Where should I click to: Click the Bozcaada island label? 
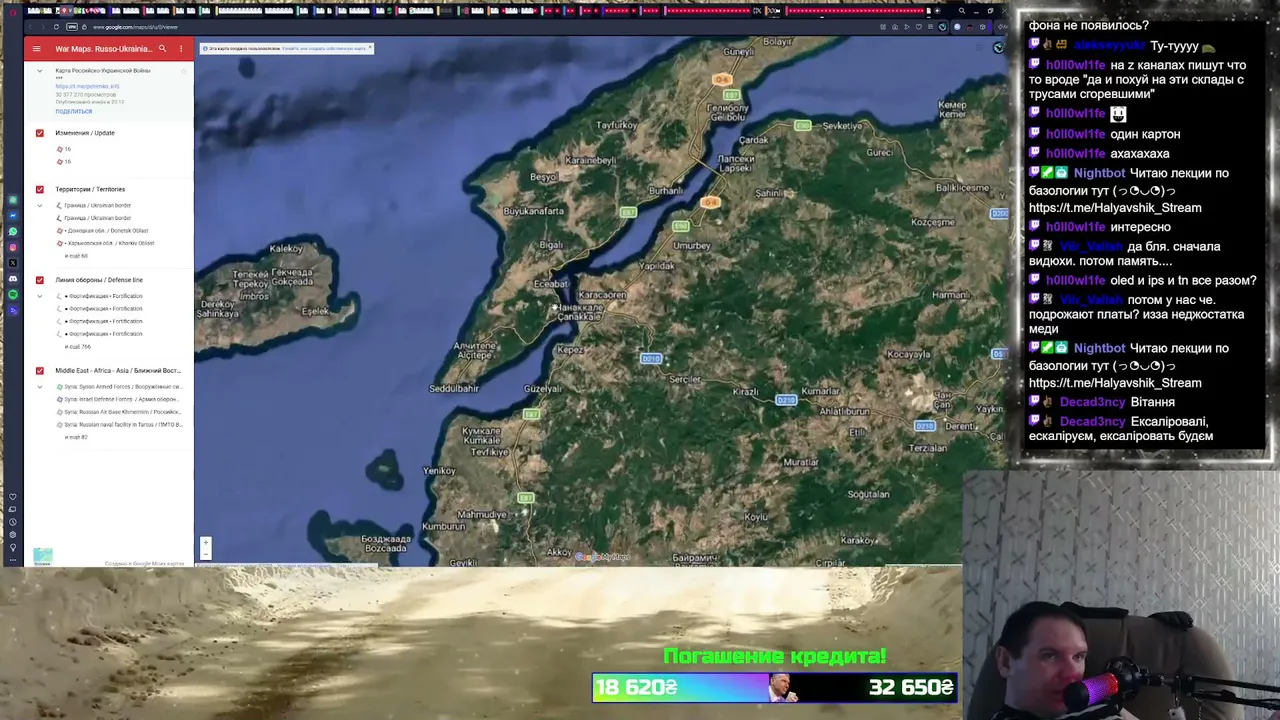click(x=386, y=543)
